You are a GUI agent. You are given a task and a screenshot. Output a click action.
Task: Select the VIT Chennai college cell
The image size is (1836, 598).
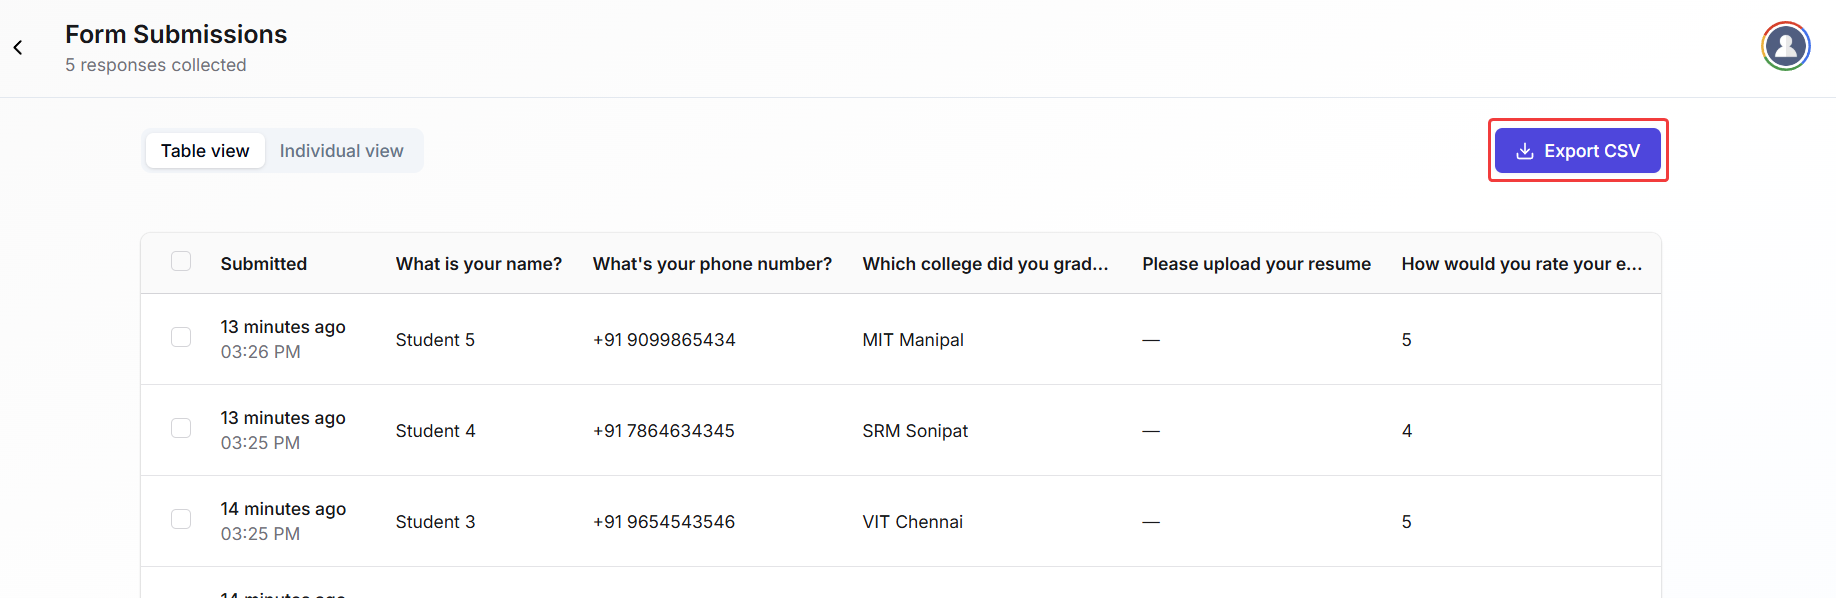coord(912,522)
